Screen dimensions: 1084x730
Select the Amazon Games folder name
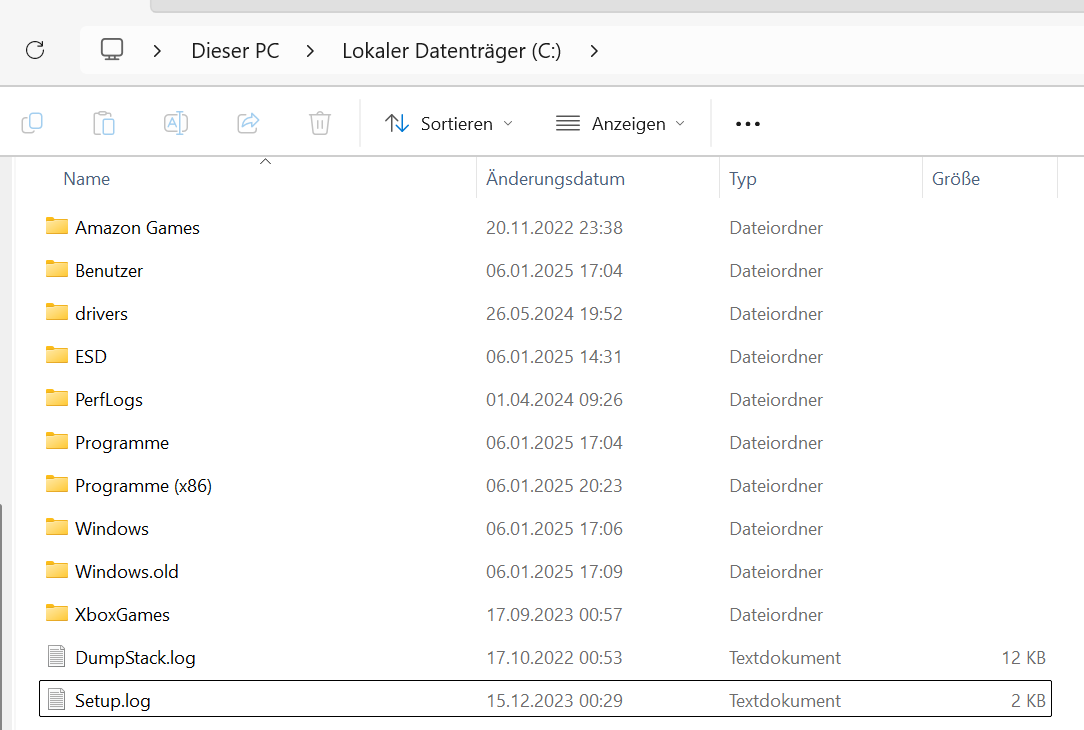pos(137,227)
